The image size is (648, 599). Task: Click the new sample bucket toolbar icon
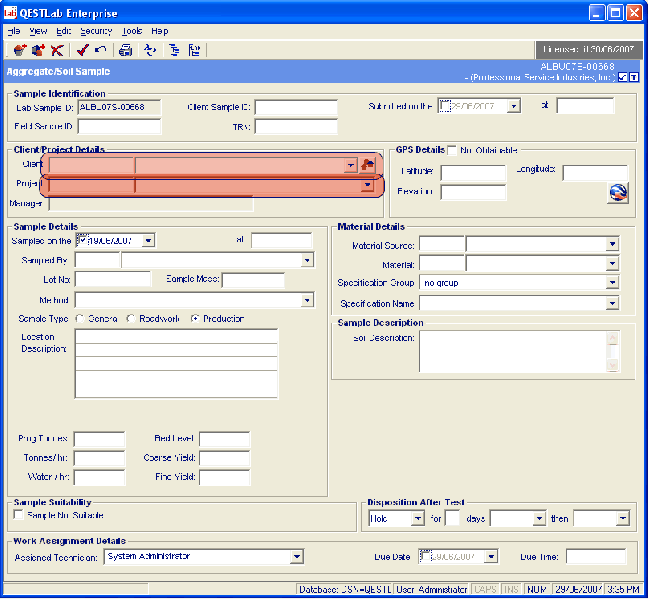[x=19, y=50]
